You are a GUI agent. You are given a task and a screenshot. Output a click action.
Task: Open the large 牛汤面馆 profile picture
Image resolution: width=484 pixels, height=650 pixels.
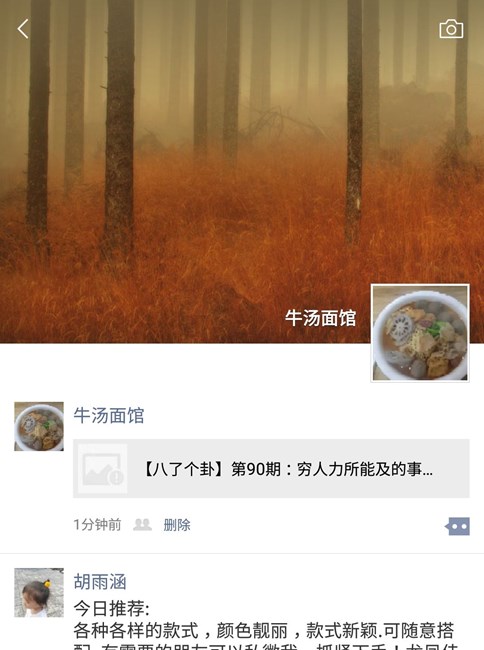(420, 333)
